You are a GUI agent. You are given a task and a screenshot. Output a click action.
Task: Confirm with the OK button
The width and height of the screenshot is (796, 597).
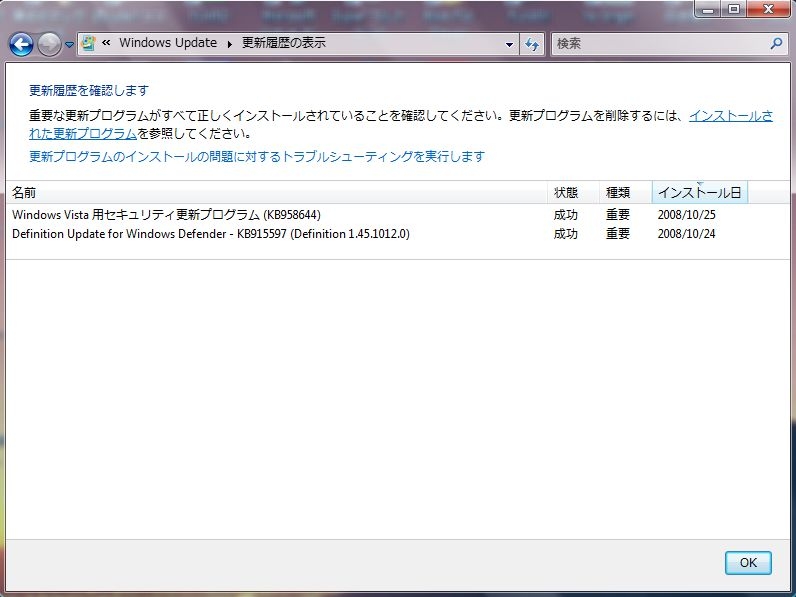(x=748, y=562)
